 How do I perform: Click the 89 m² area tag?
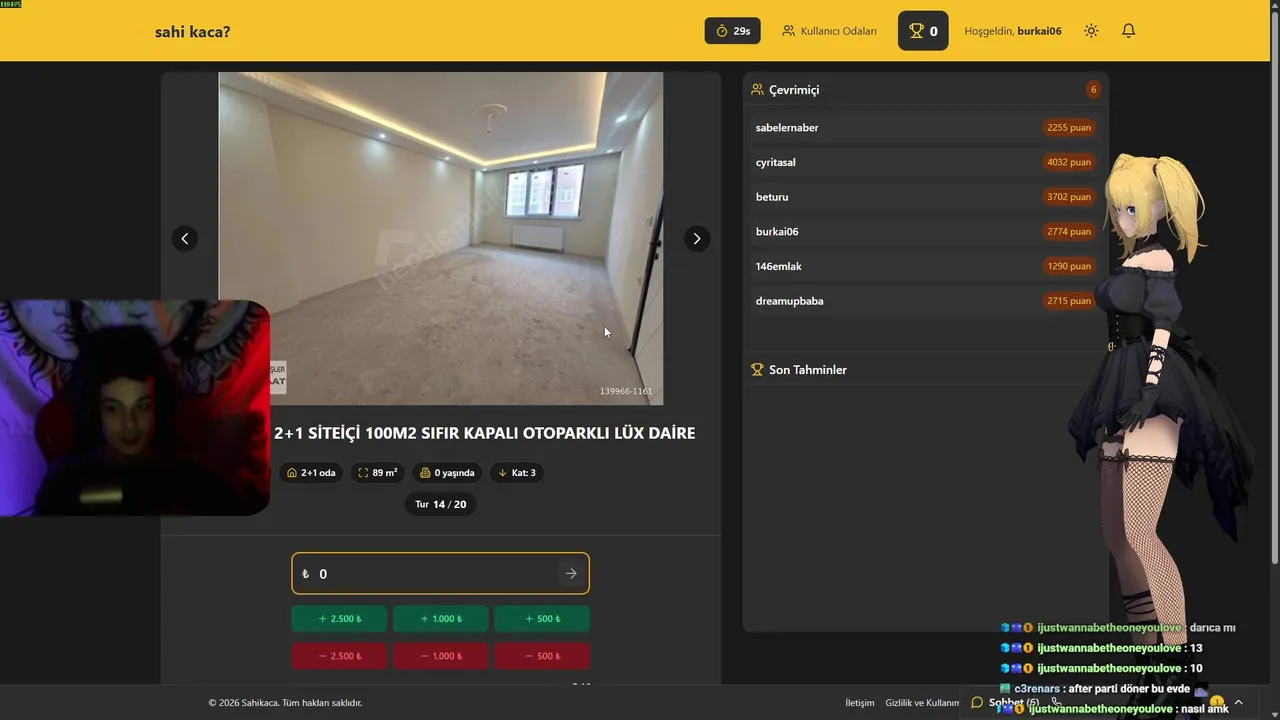(377, 473)
